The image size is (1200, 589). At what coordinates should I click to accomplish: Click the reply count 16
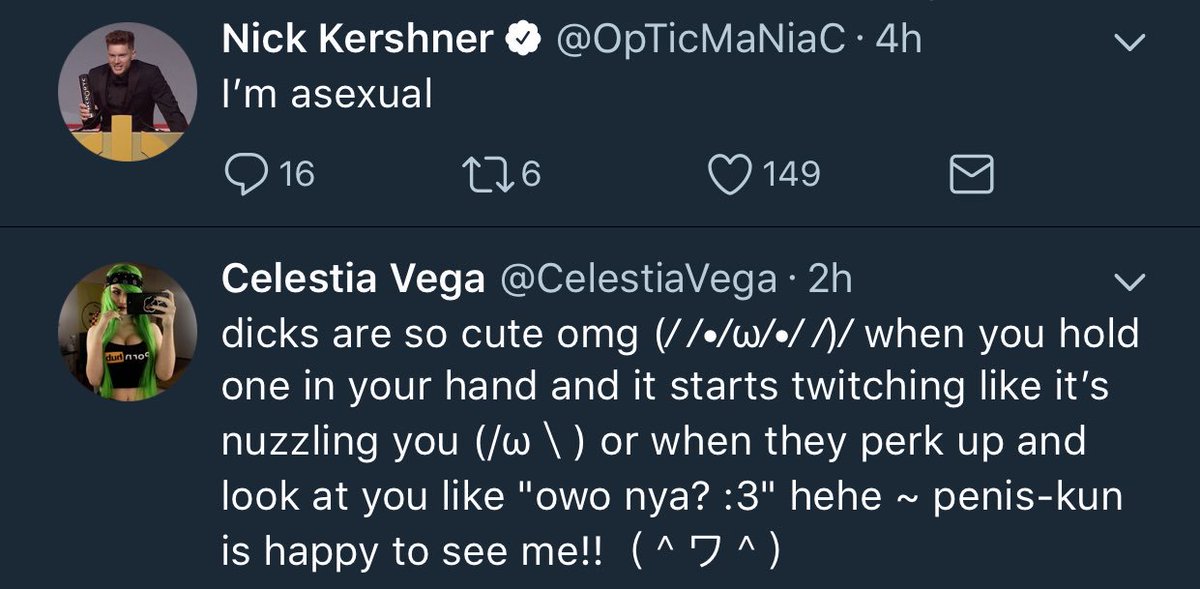[x=297, y=175]
